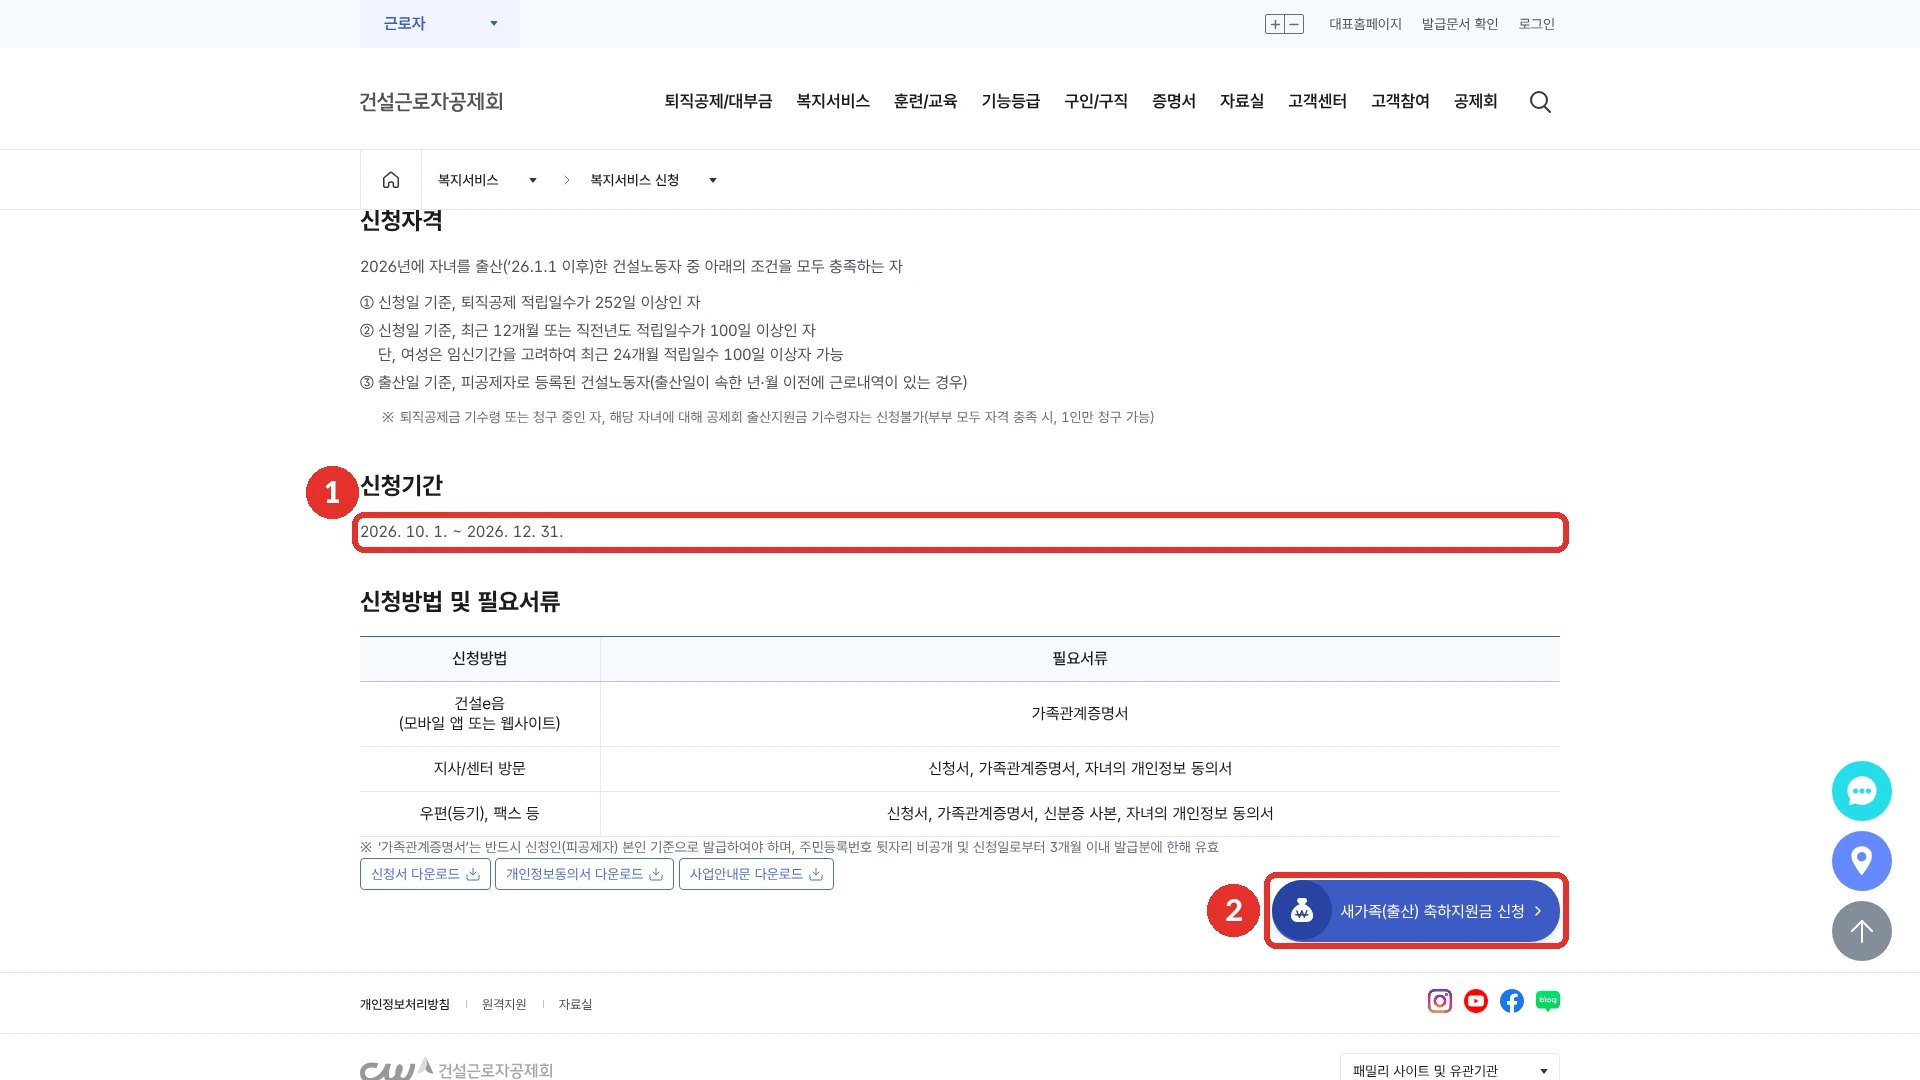This screenshot has width=1920, height=1080.
Task: Expand the 복지서비스 신청 breadcrumb dropdown
Action: pos(654,180)
